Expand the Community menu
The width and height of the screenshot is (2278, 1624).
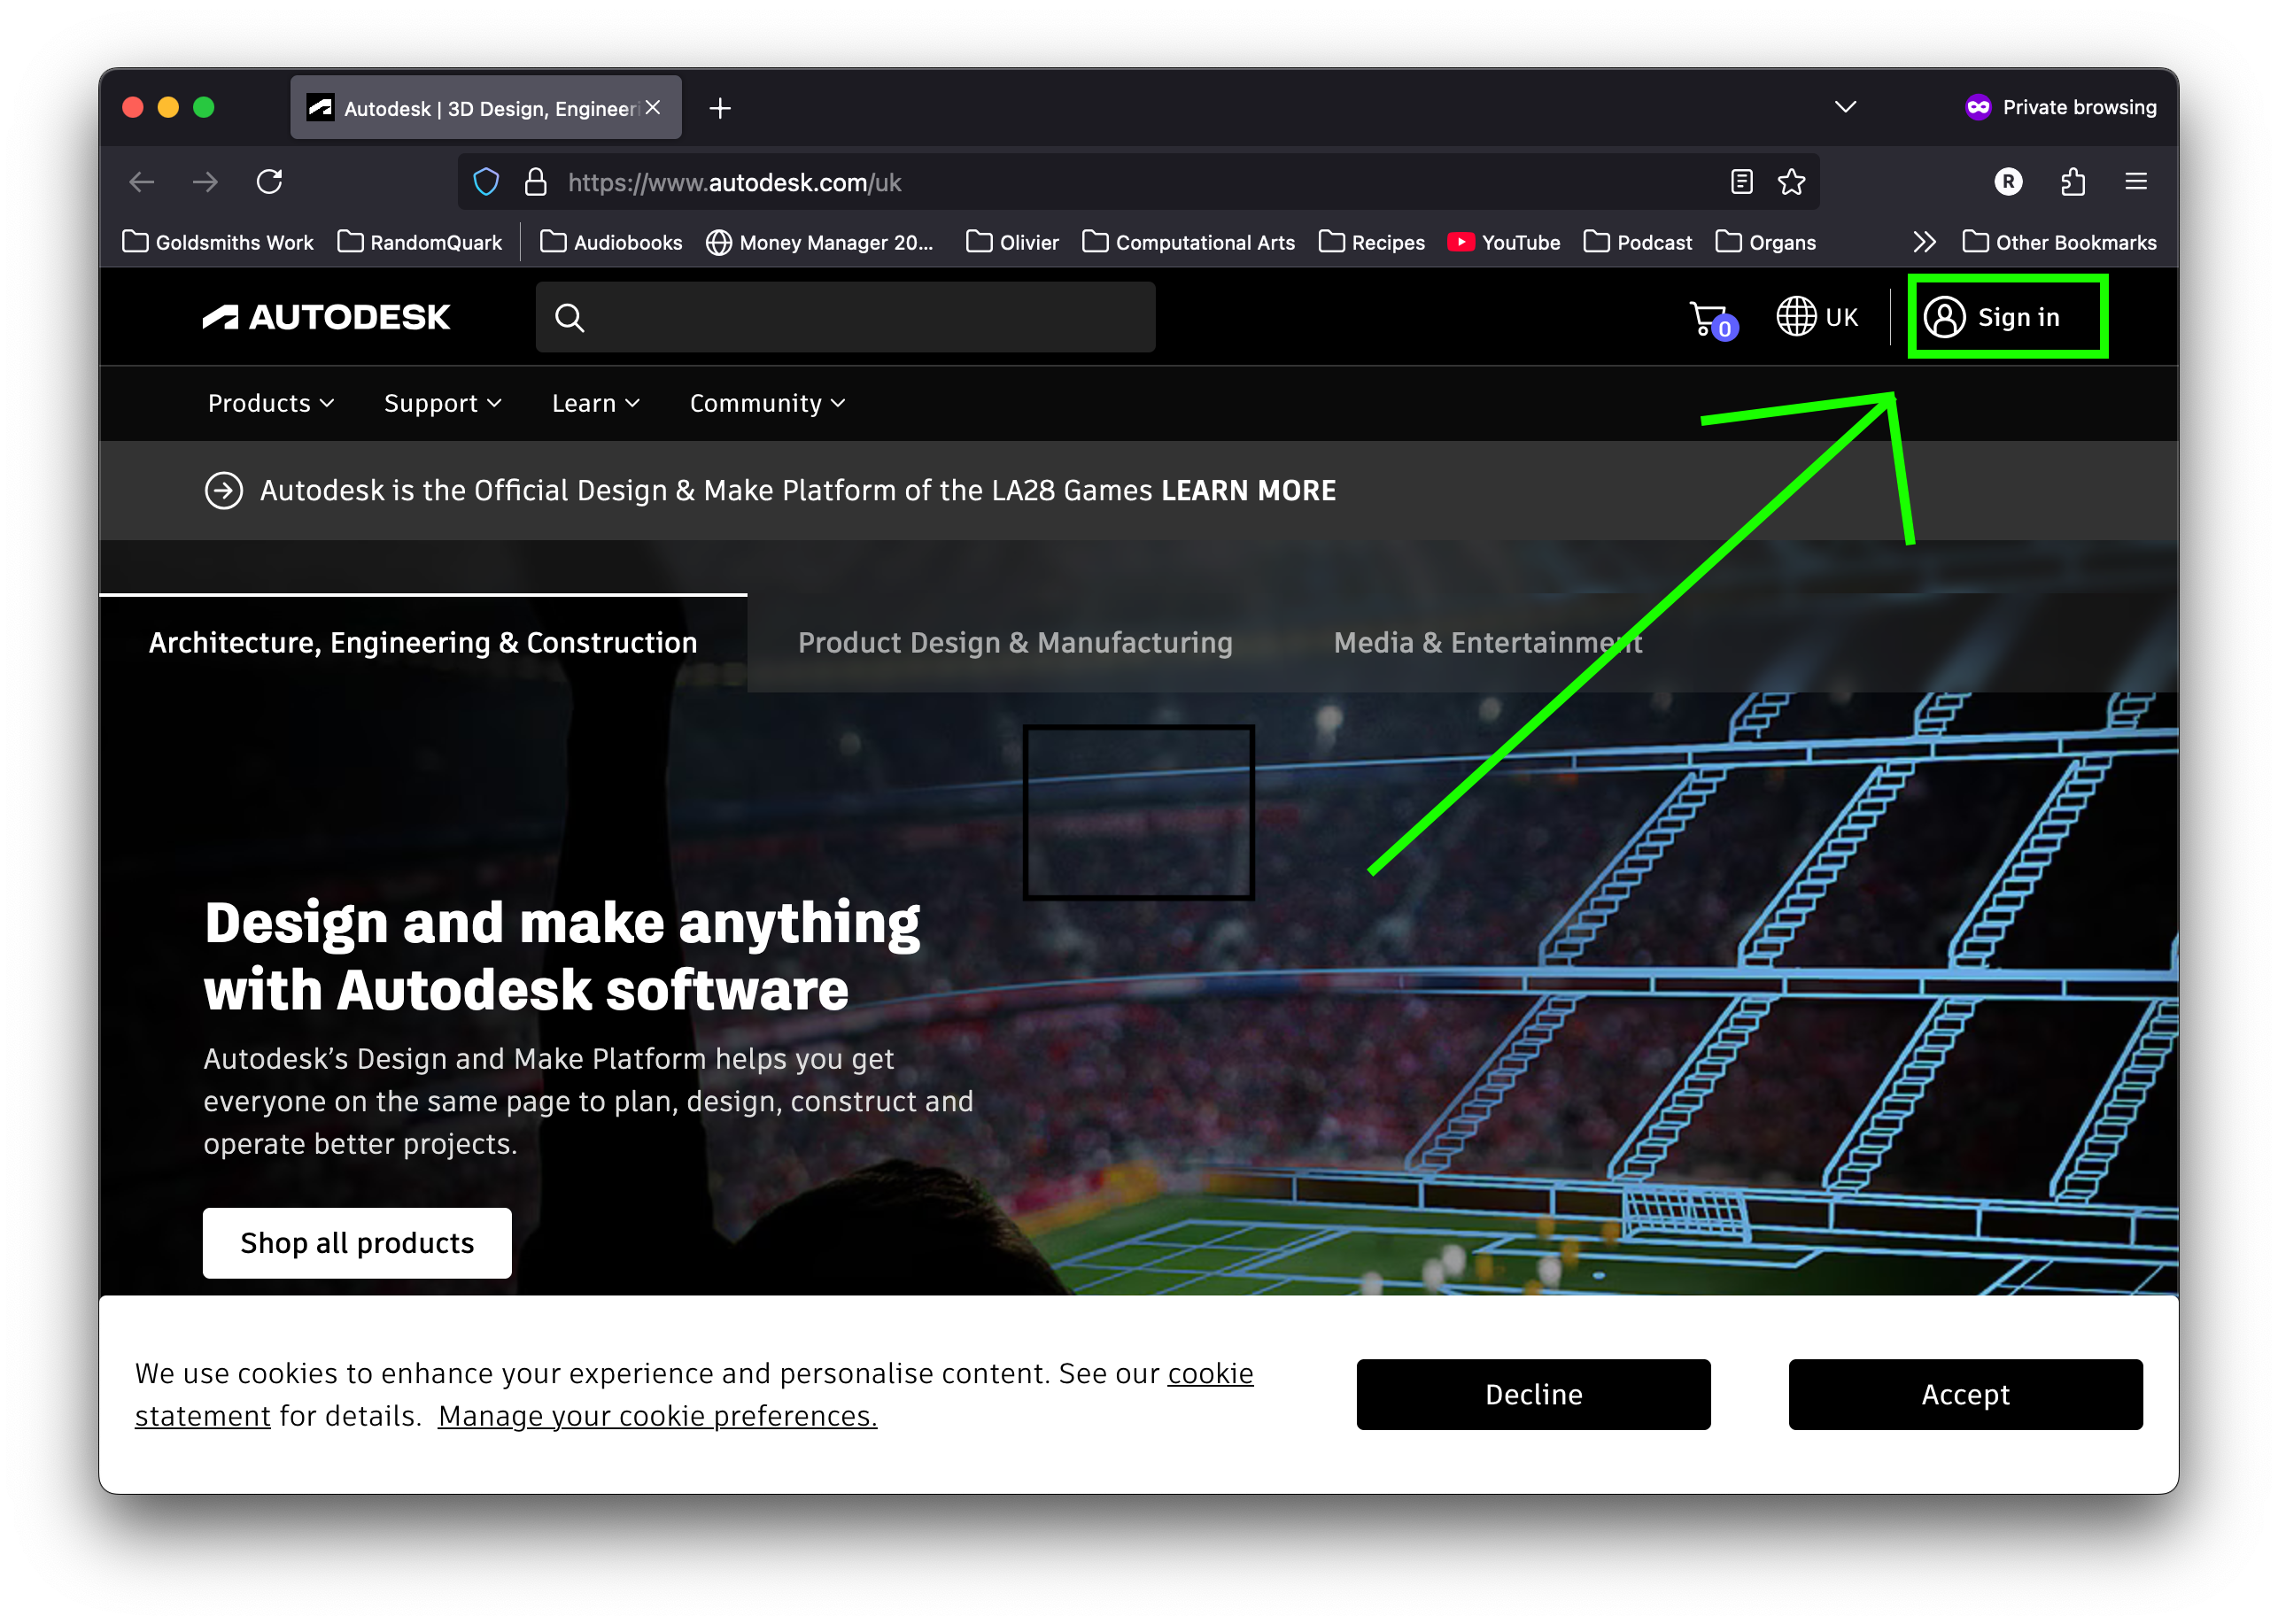click(767, 403)
